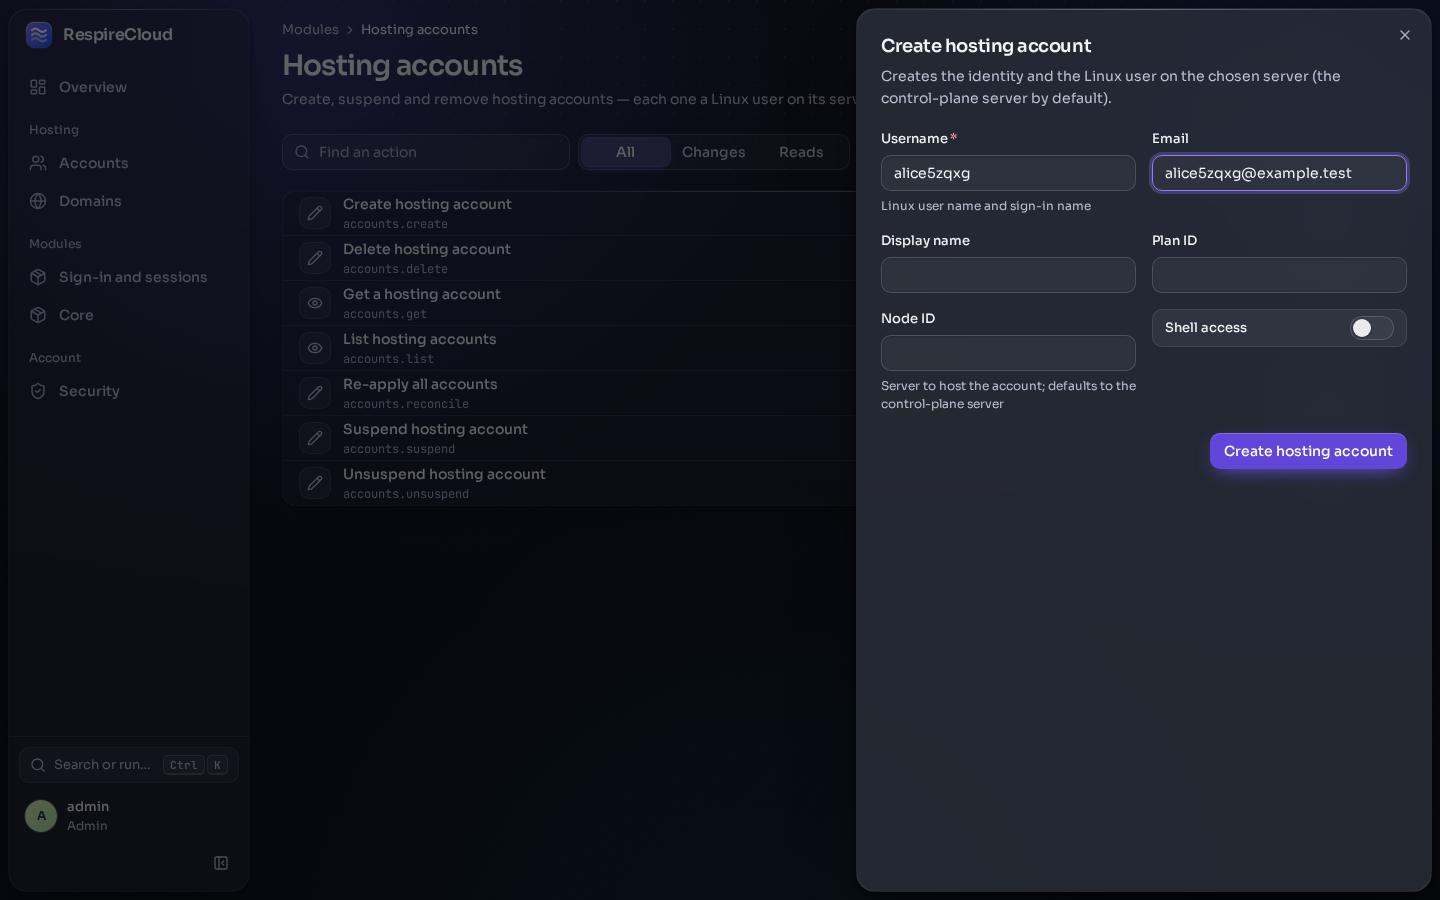The height and width of the screenshot is (900, 1440).
Task: Click the 'List hosting accounts' row title
Action: [420, 339]
